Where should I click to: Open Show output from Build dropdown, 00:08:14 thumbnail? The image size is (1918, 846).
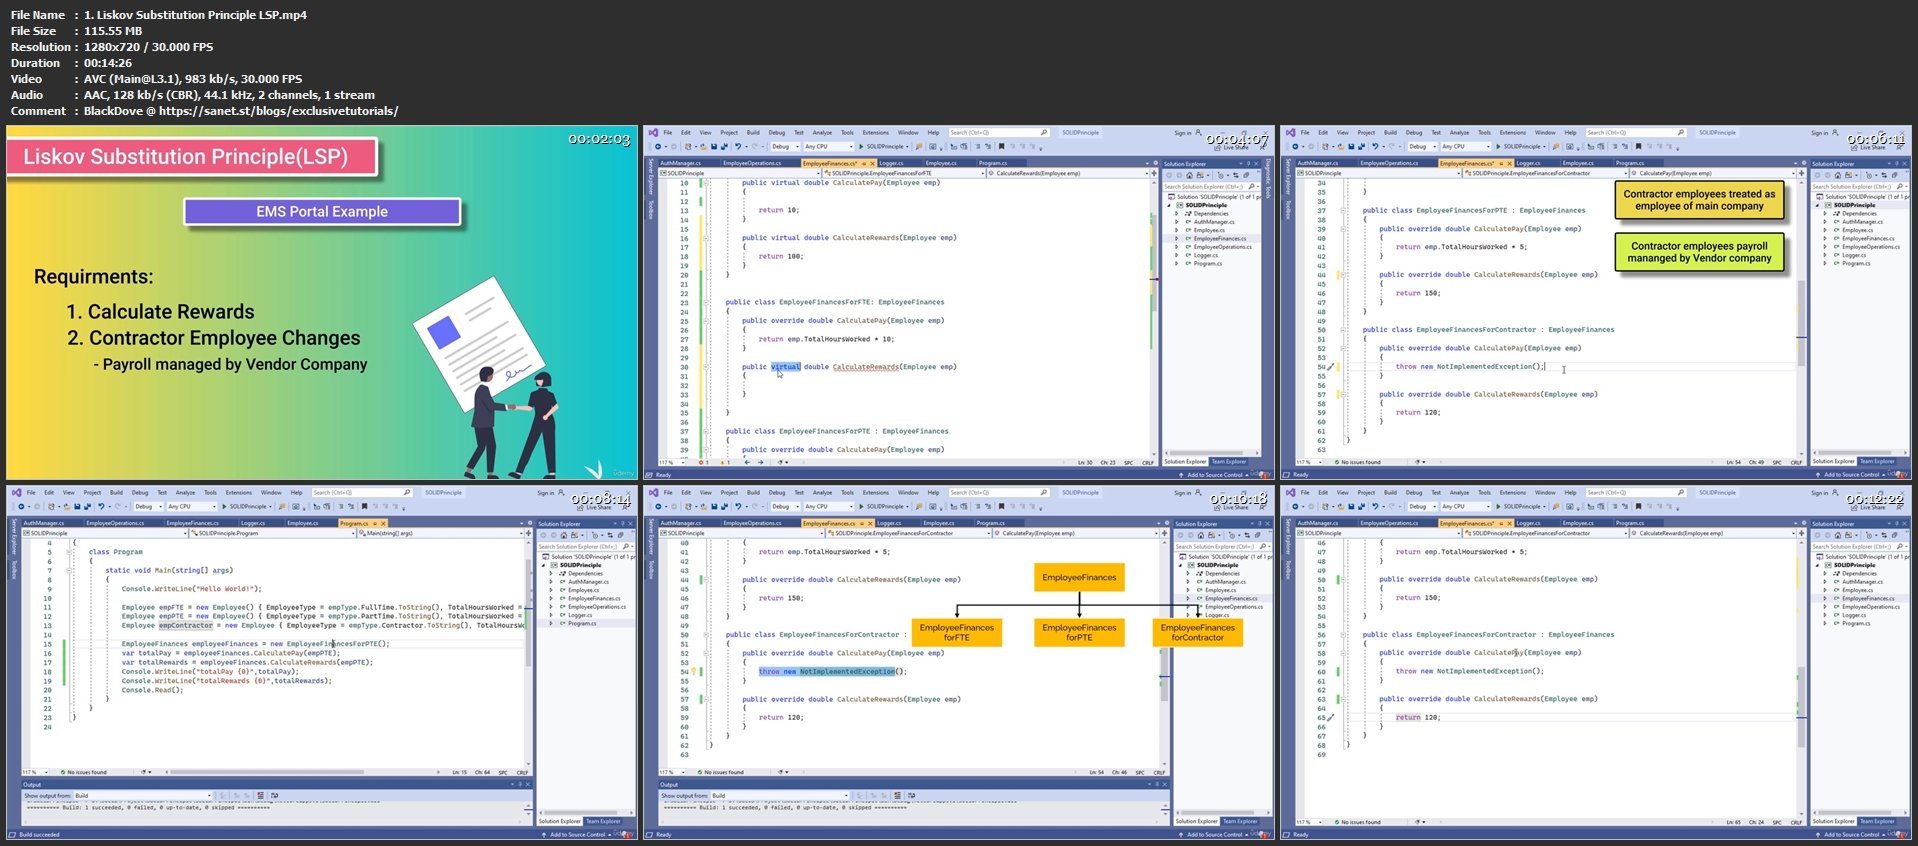pyautogui.click(x=142, y=796)
